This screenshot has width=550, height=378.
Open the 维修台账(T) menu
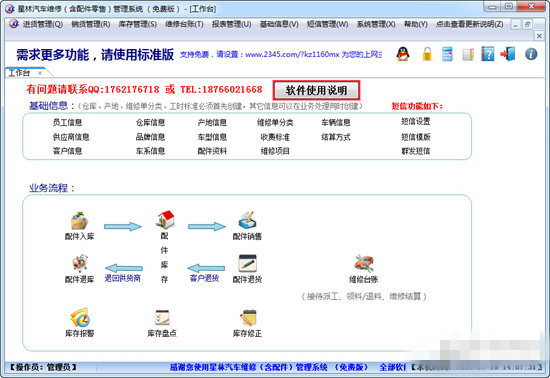[x=184, y=24]
